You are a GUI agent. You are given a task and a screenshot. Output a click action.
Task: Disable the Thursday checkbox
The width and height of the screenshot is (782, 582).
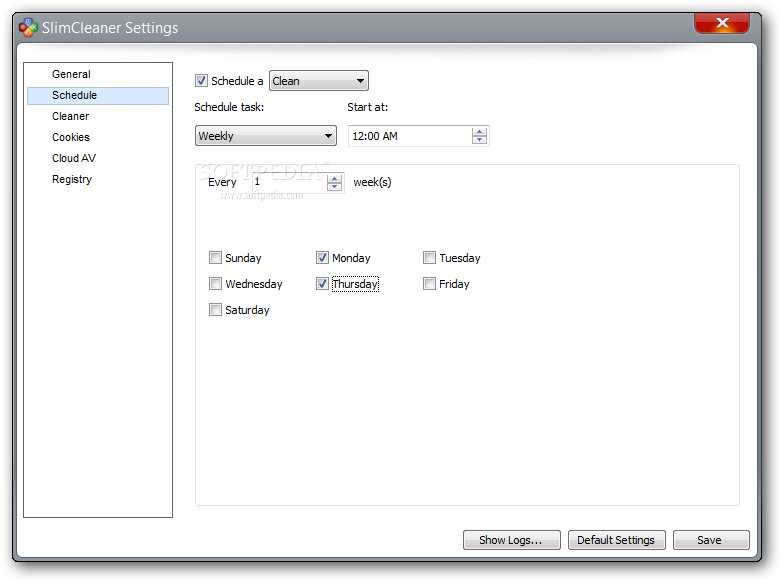click(x=322, y=284)
